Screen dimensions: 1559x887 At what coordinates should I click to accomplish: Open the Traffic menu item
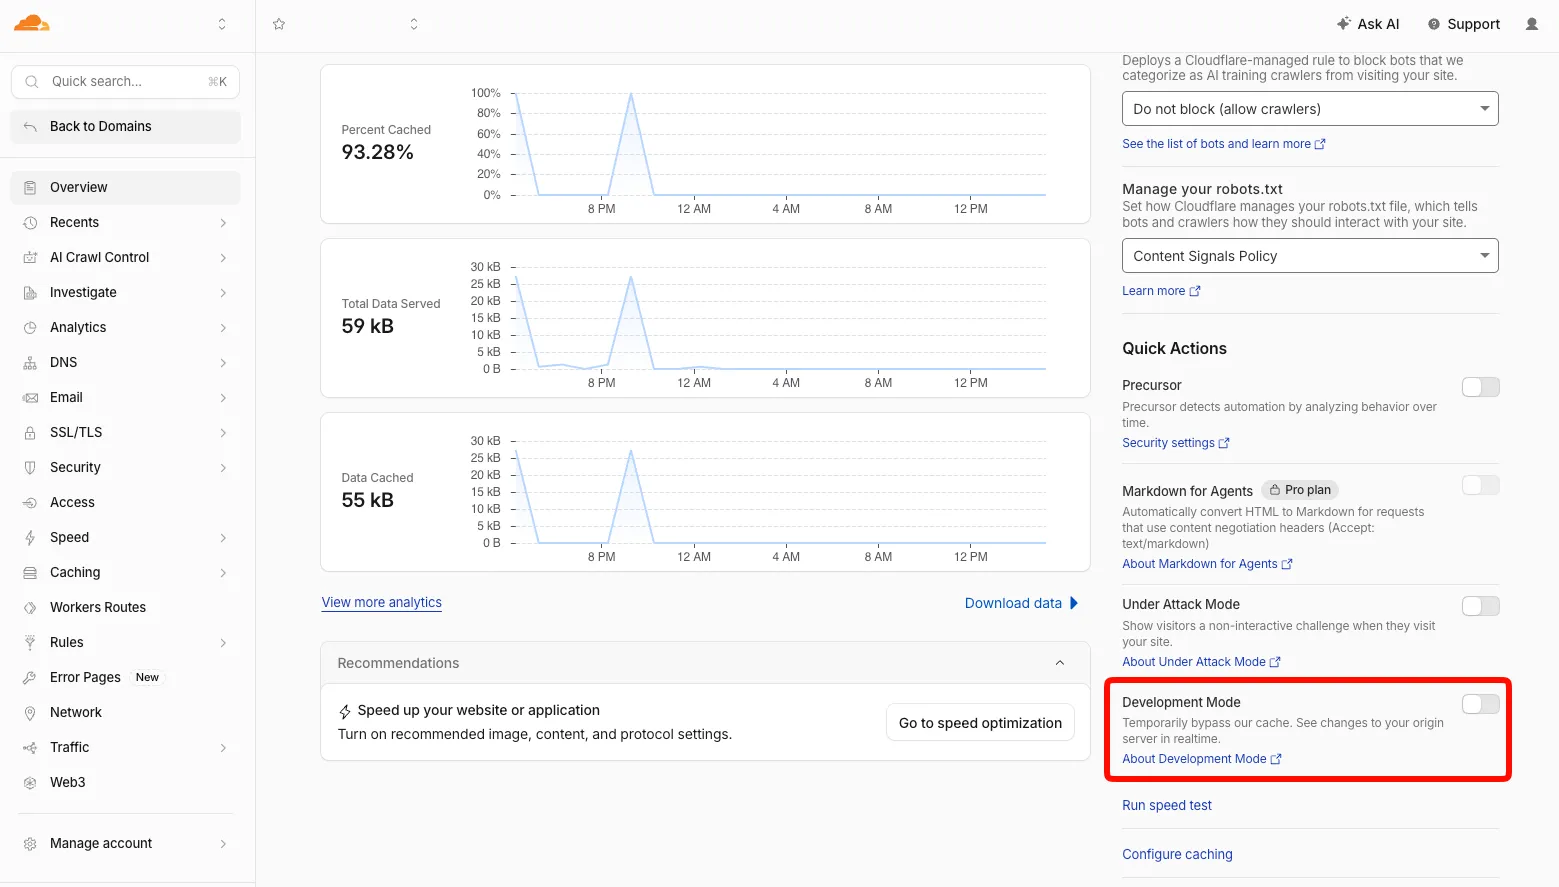[125, 747]
